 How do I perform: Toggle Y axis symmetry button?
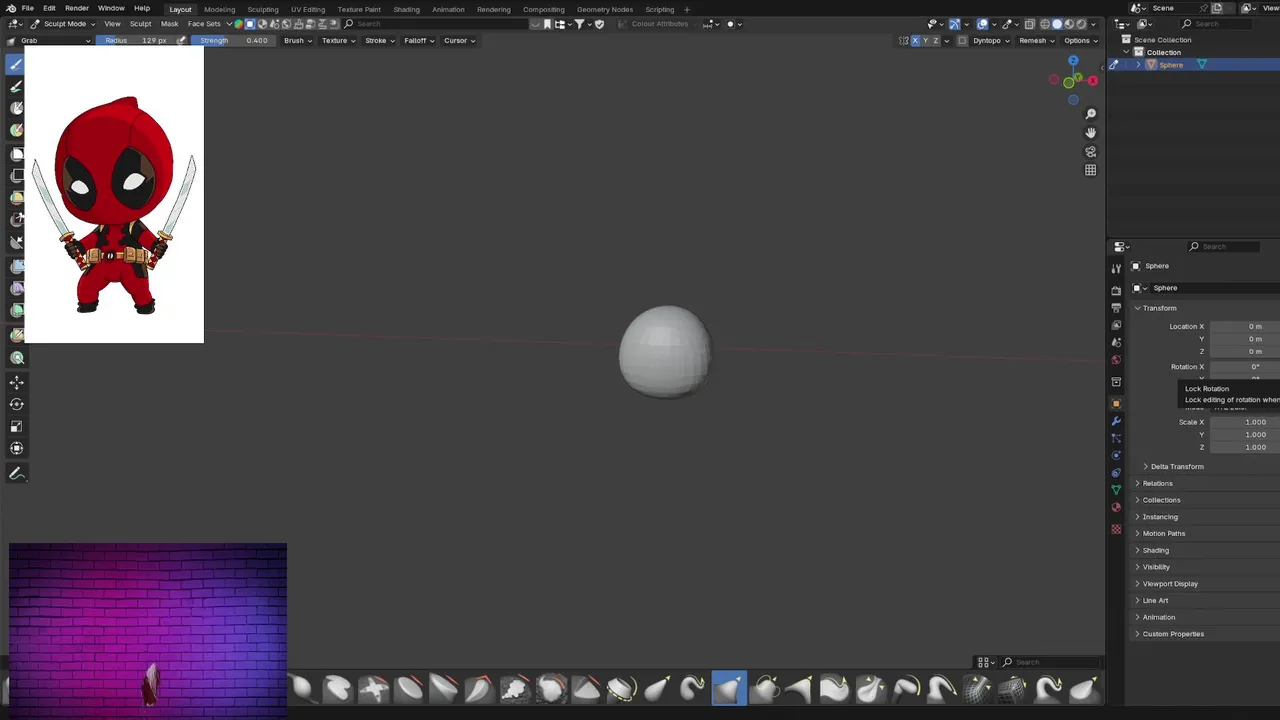(926, 41)
